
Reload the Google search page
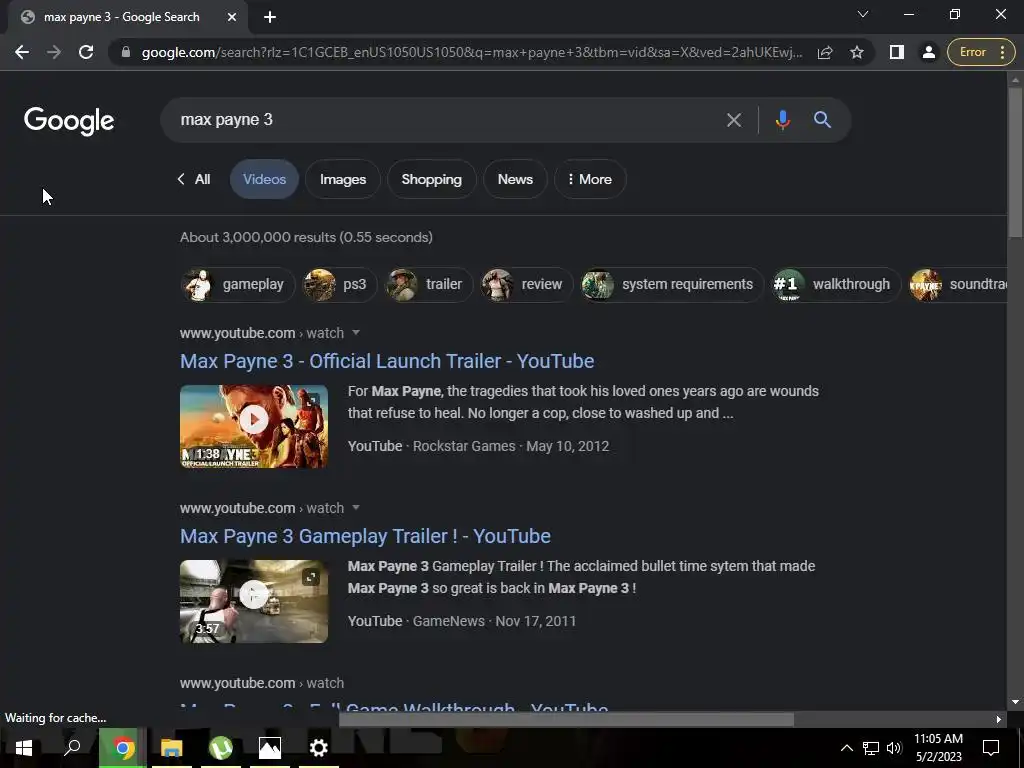point(86,52)
